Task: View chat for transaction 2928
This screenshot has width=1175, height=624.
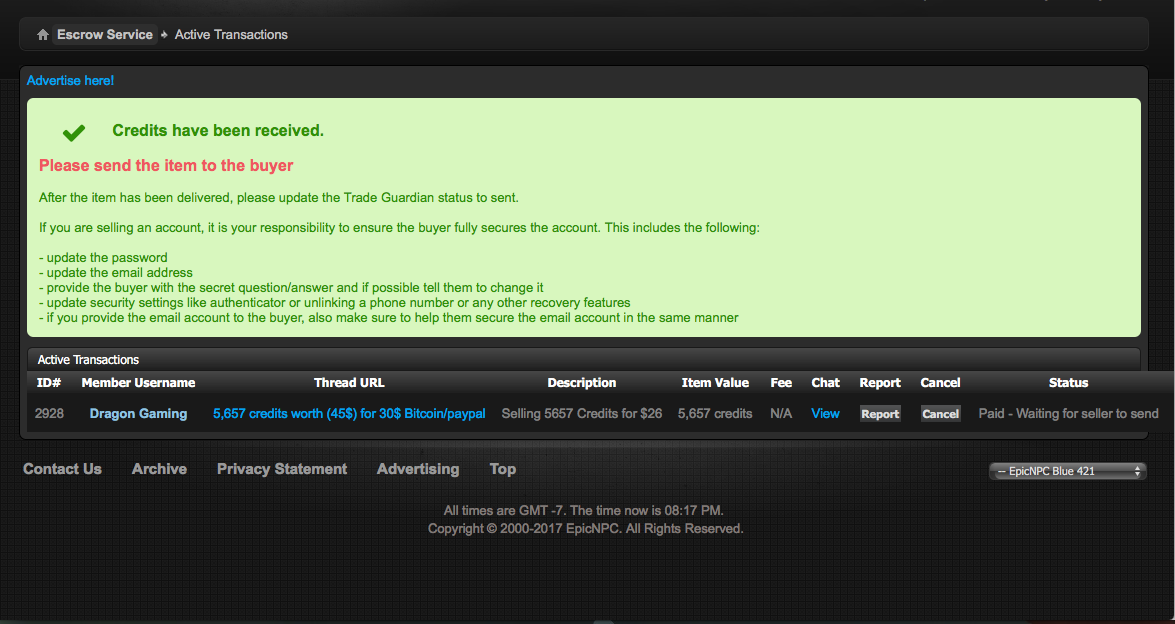Action: coord(825,414)
